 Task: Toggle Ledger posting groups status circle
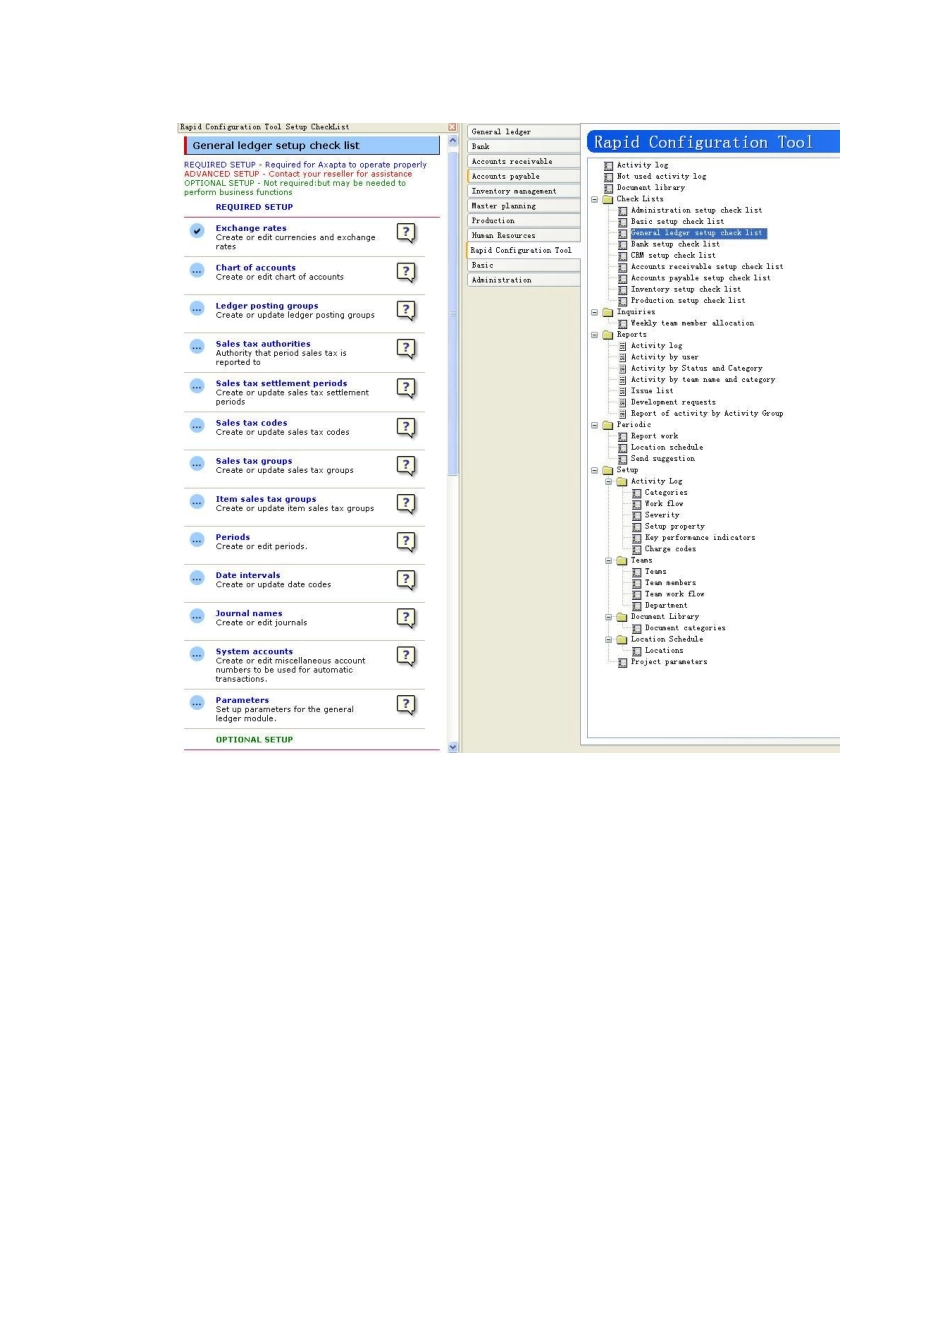pyautogui.click(x=197, y=308)
